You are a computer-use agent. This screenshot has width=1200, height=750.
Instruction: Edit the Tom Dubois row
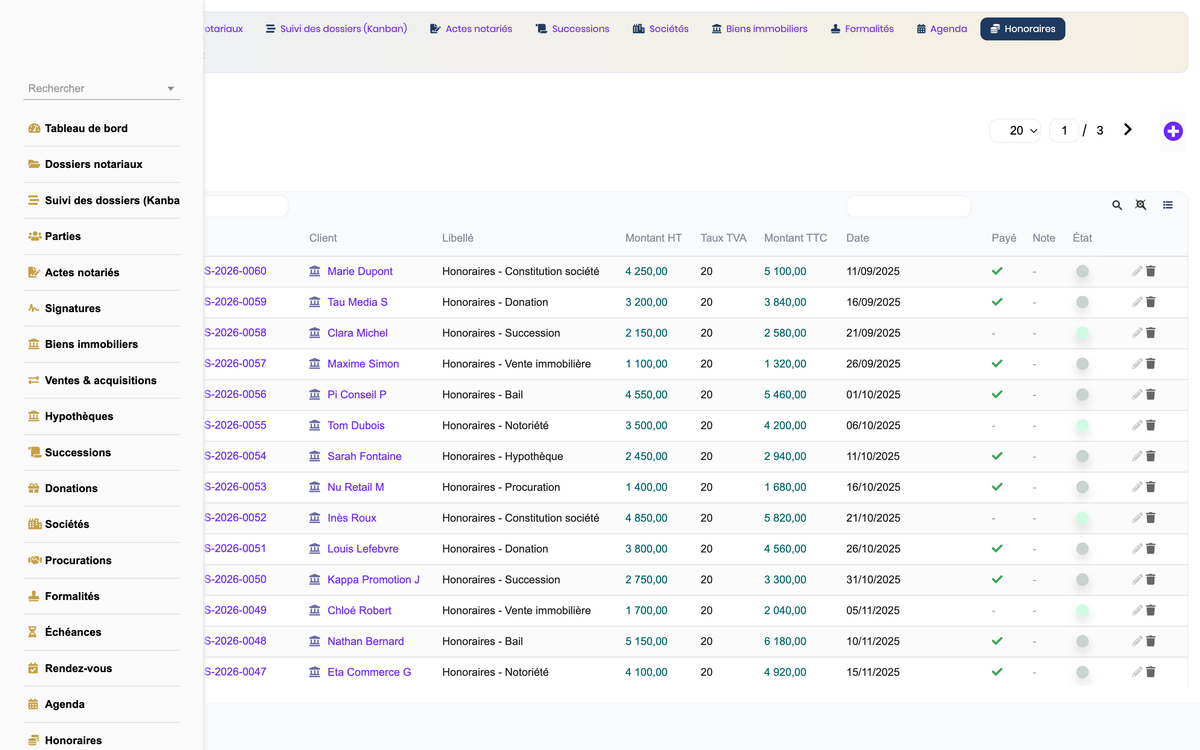pos(1137,426)
